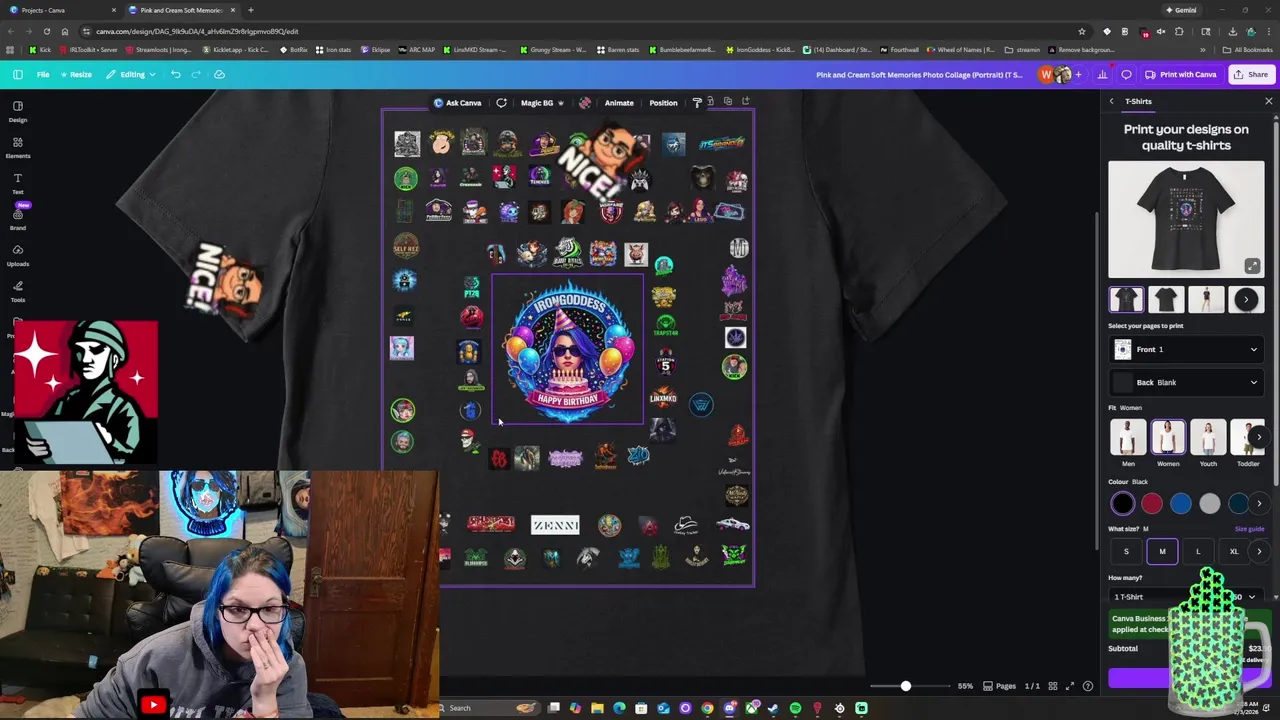
Task: Pick the blue colour swatch
Action: [x=1181, y=504]
